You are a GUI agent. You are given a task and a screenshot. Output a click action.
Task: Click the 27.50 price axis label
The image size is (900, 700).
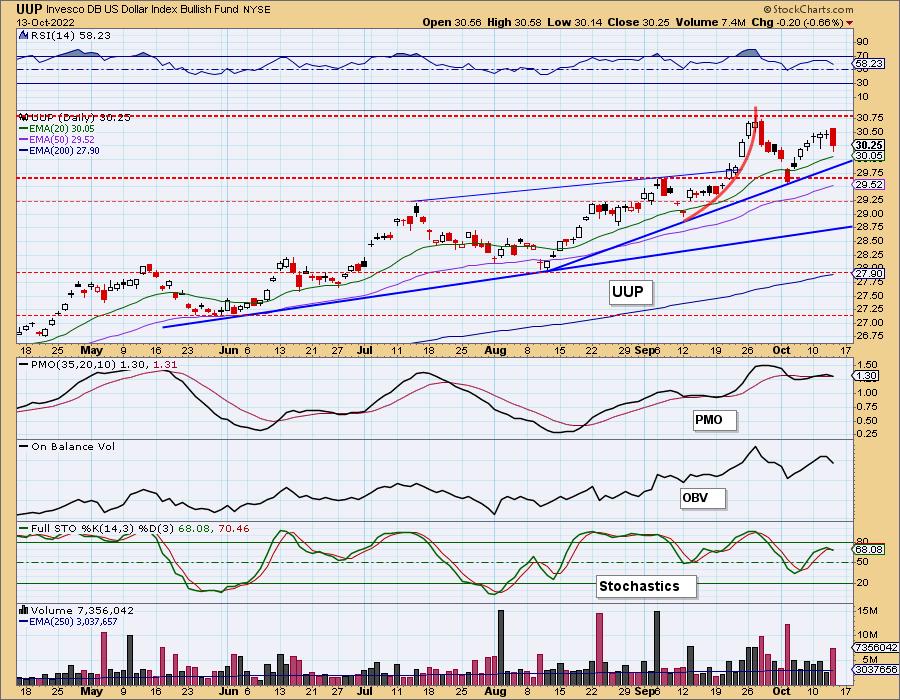pos(870,295)
